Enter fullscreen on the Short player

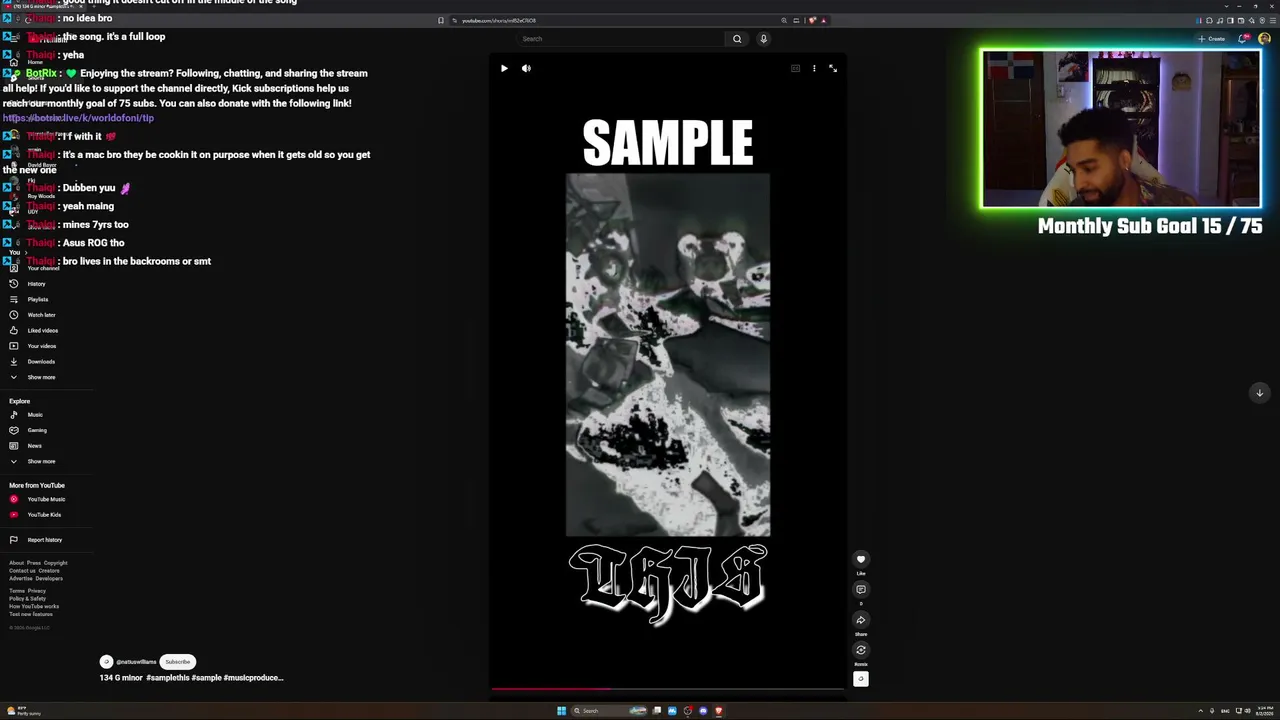pyautogui.click(x=833, y=68)
